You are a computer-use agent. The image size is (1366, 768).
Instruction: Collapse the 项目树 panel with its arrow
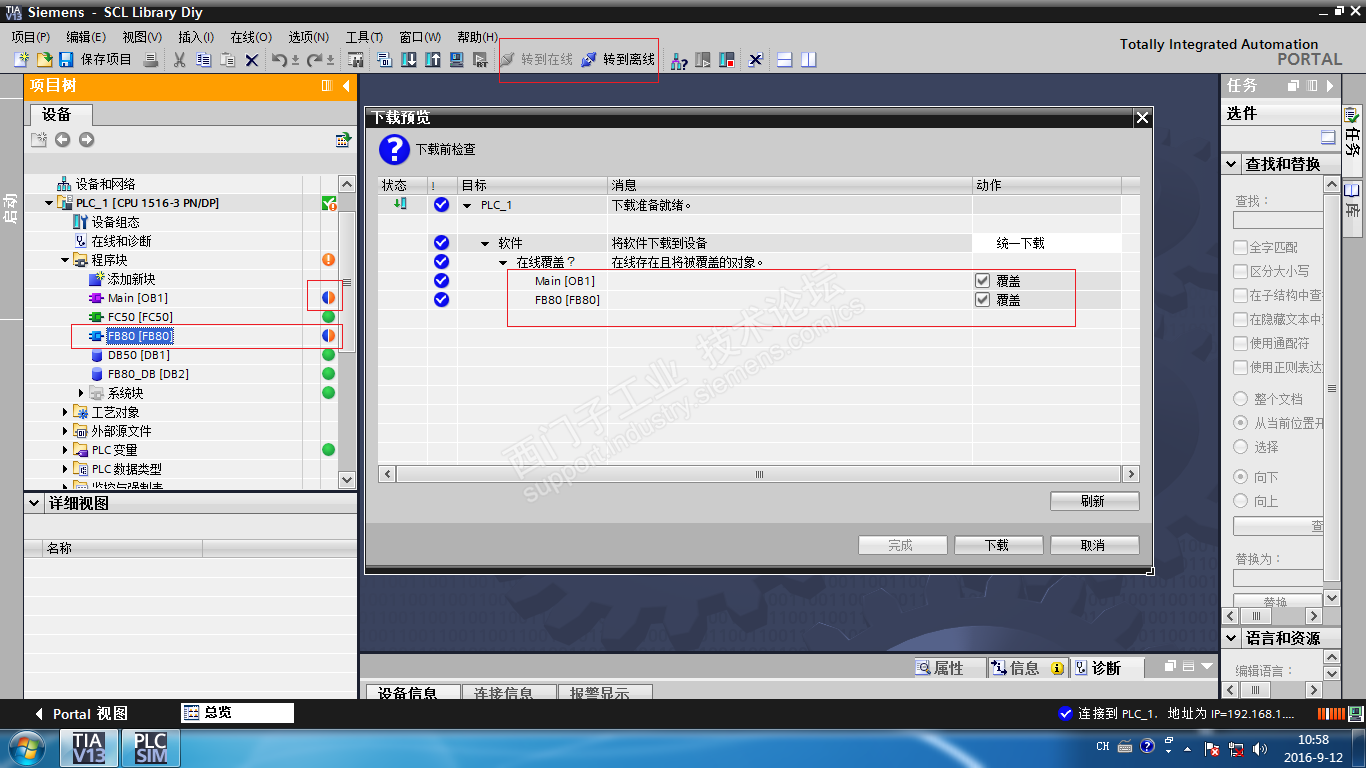pyautogui.click(x=346, y=86)
